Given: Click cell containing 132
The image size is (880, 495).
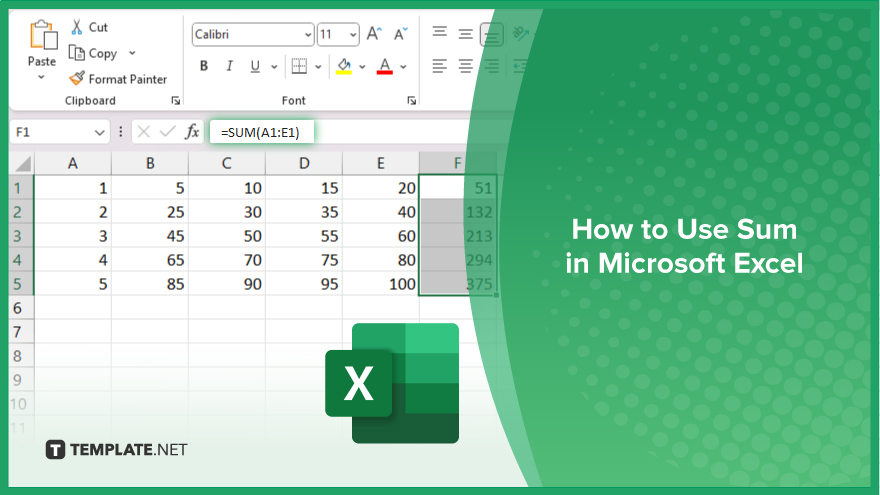Looking at the screenshot, I should coord(457,212).
